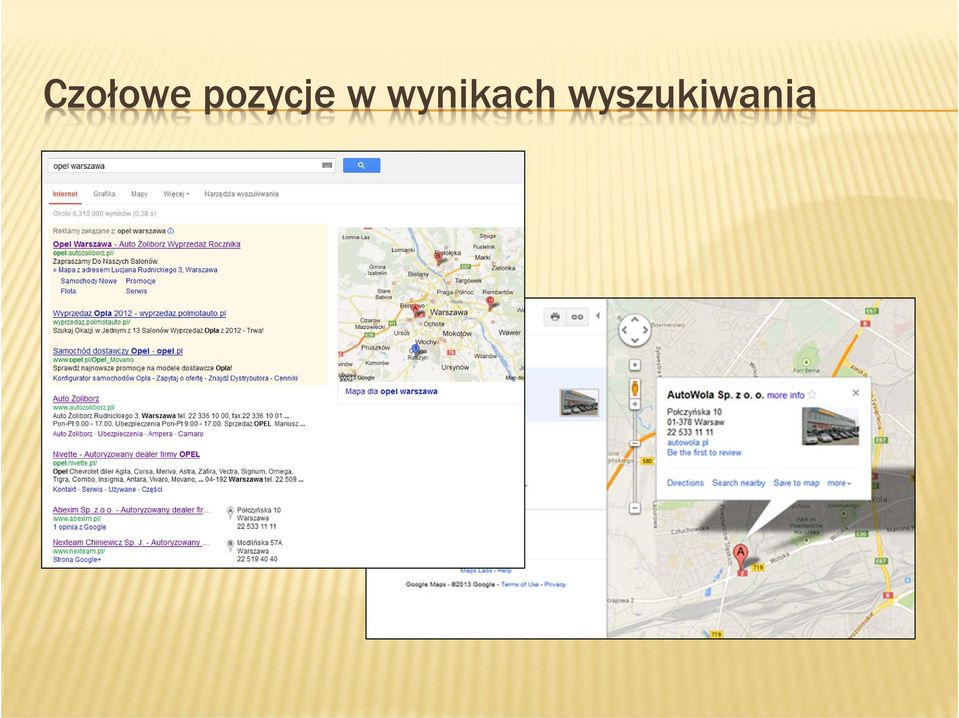Open the building photo in Maps side panel
This screenshot has width=959, height=718.
coord(579,402)
